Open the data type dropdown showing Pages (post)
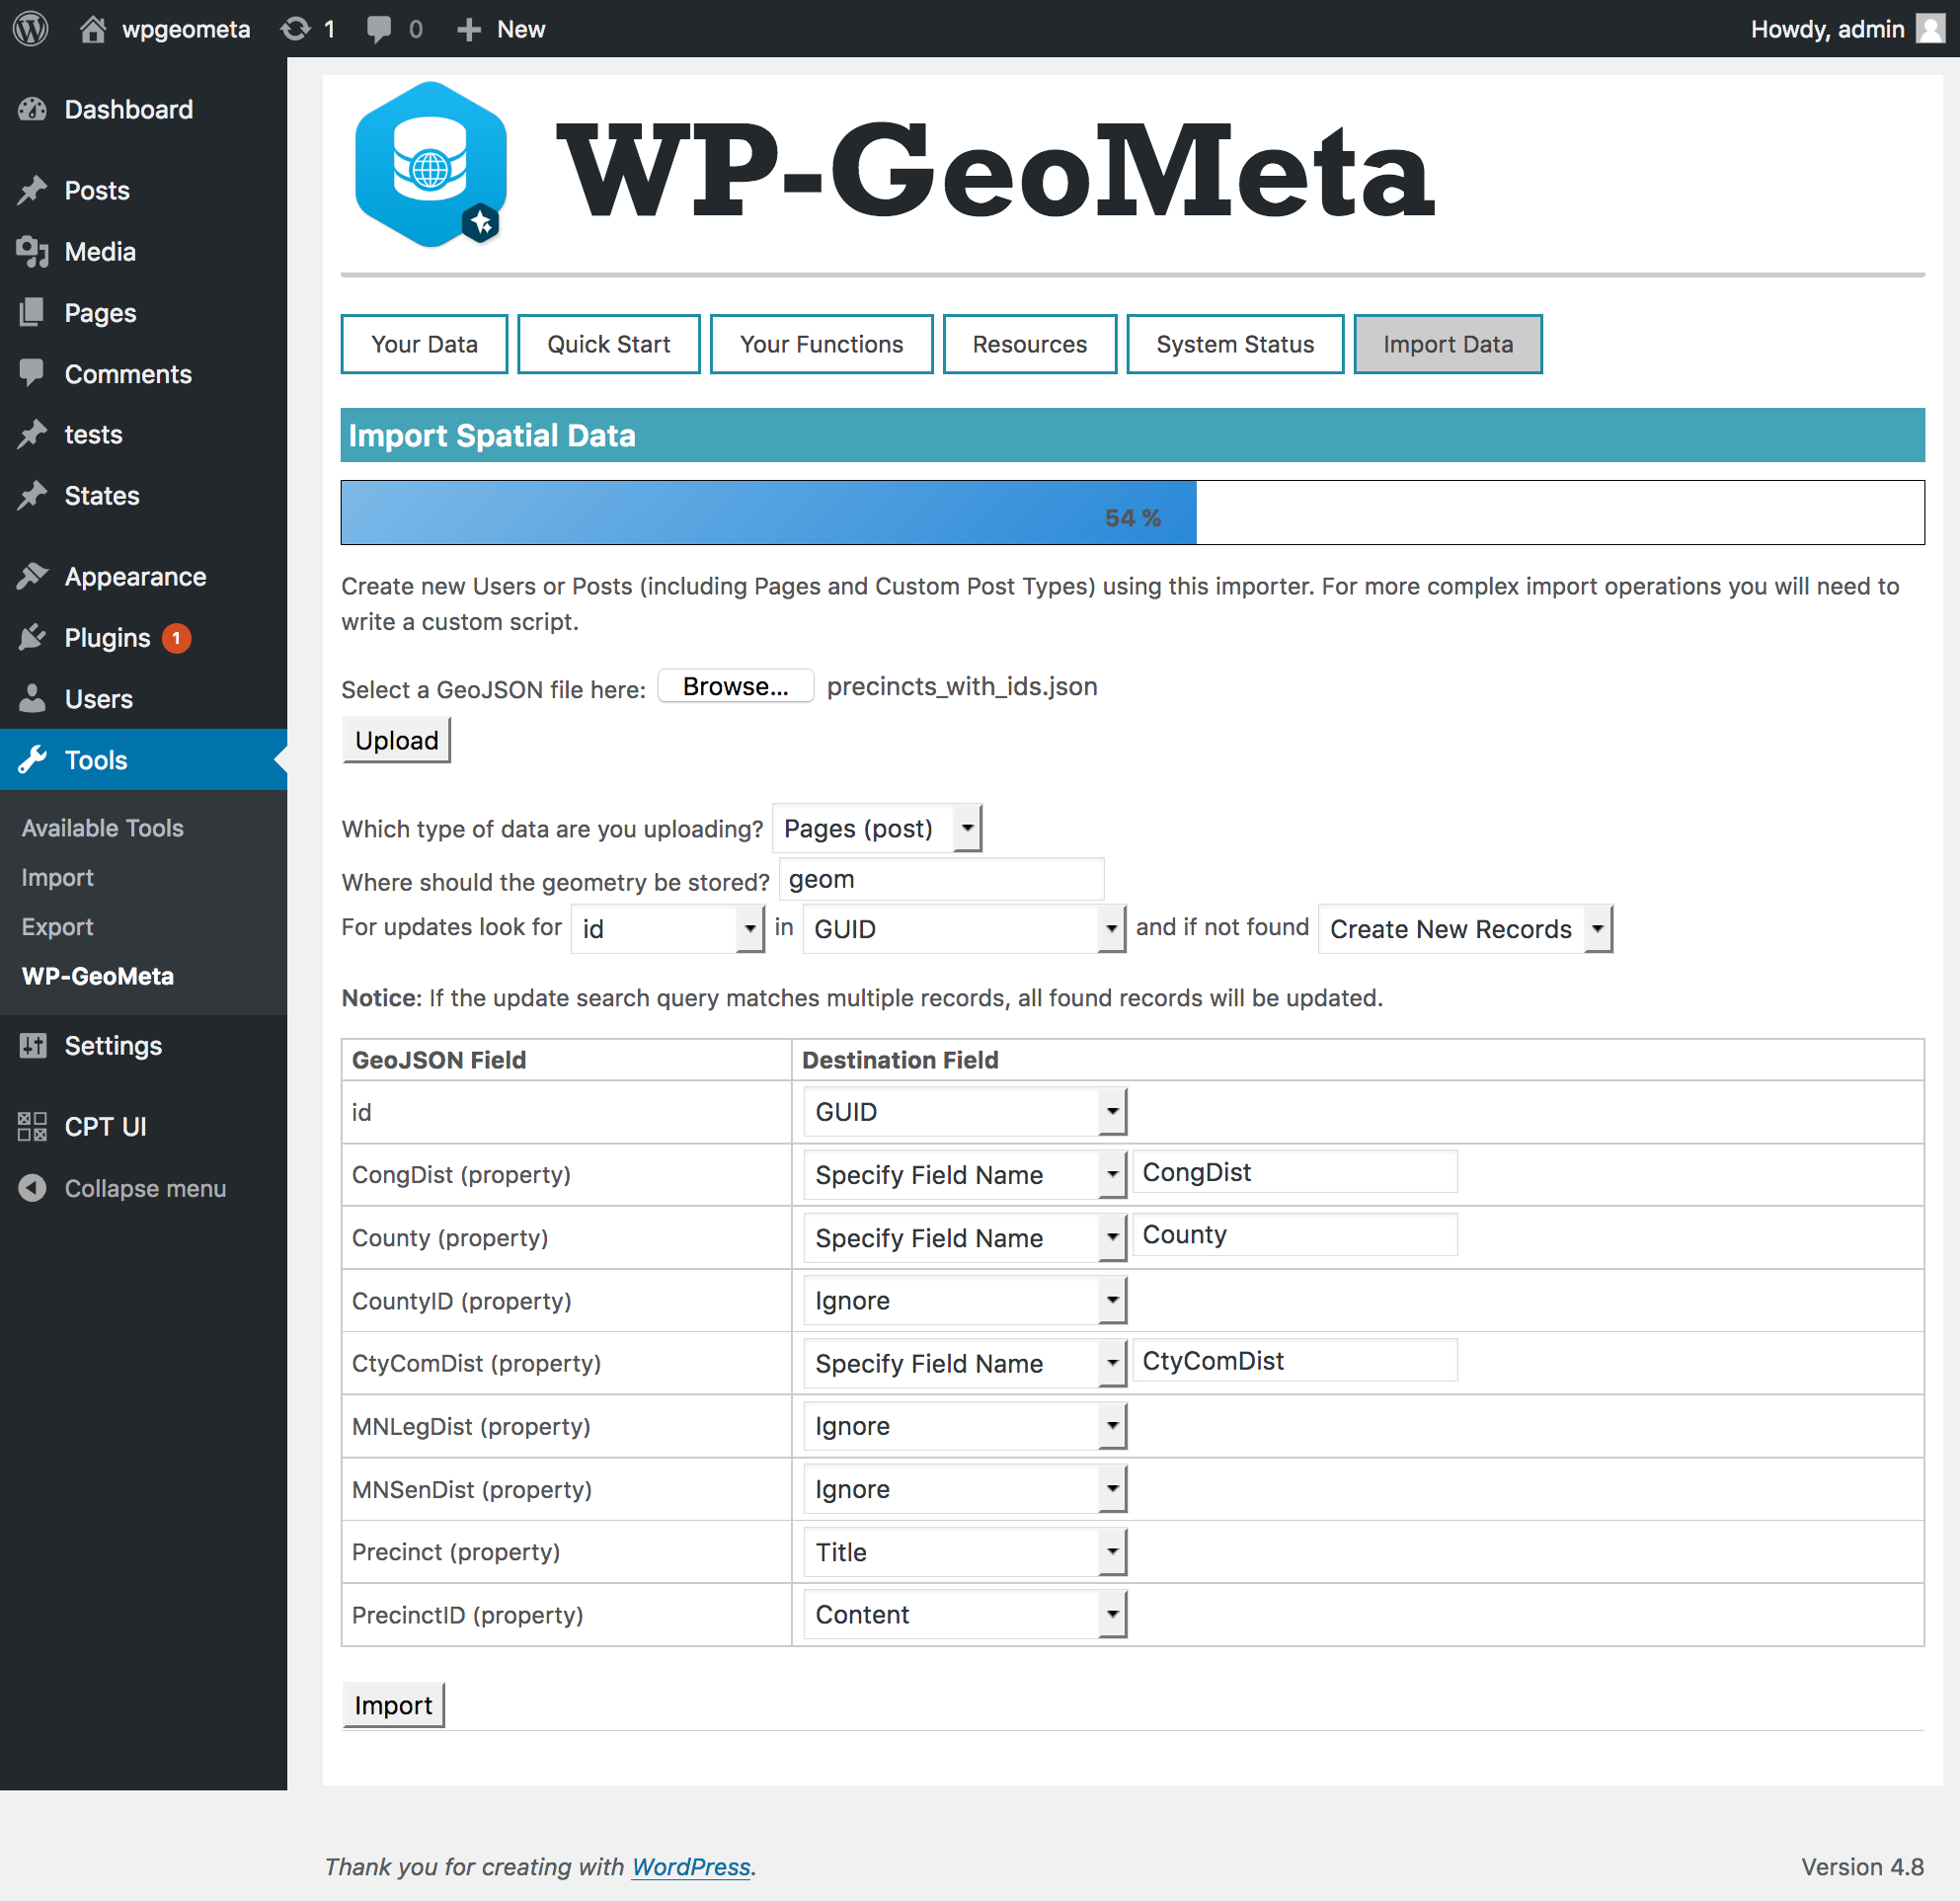 [877, 829]
